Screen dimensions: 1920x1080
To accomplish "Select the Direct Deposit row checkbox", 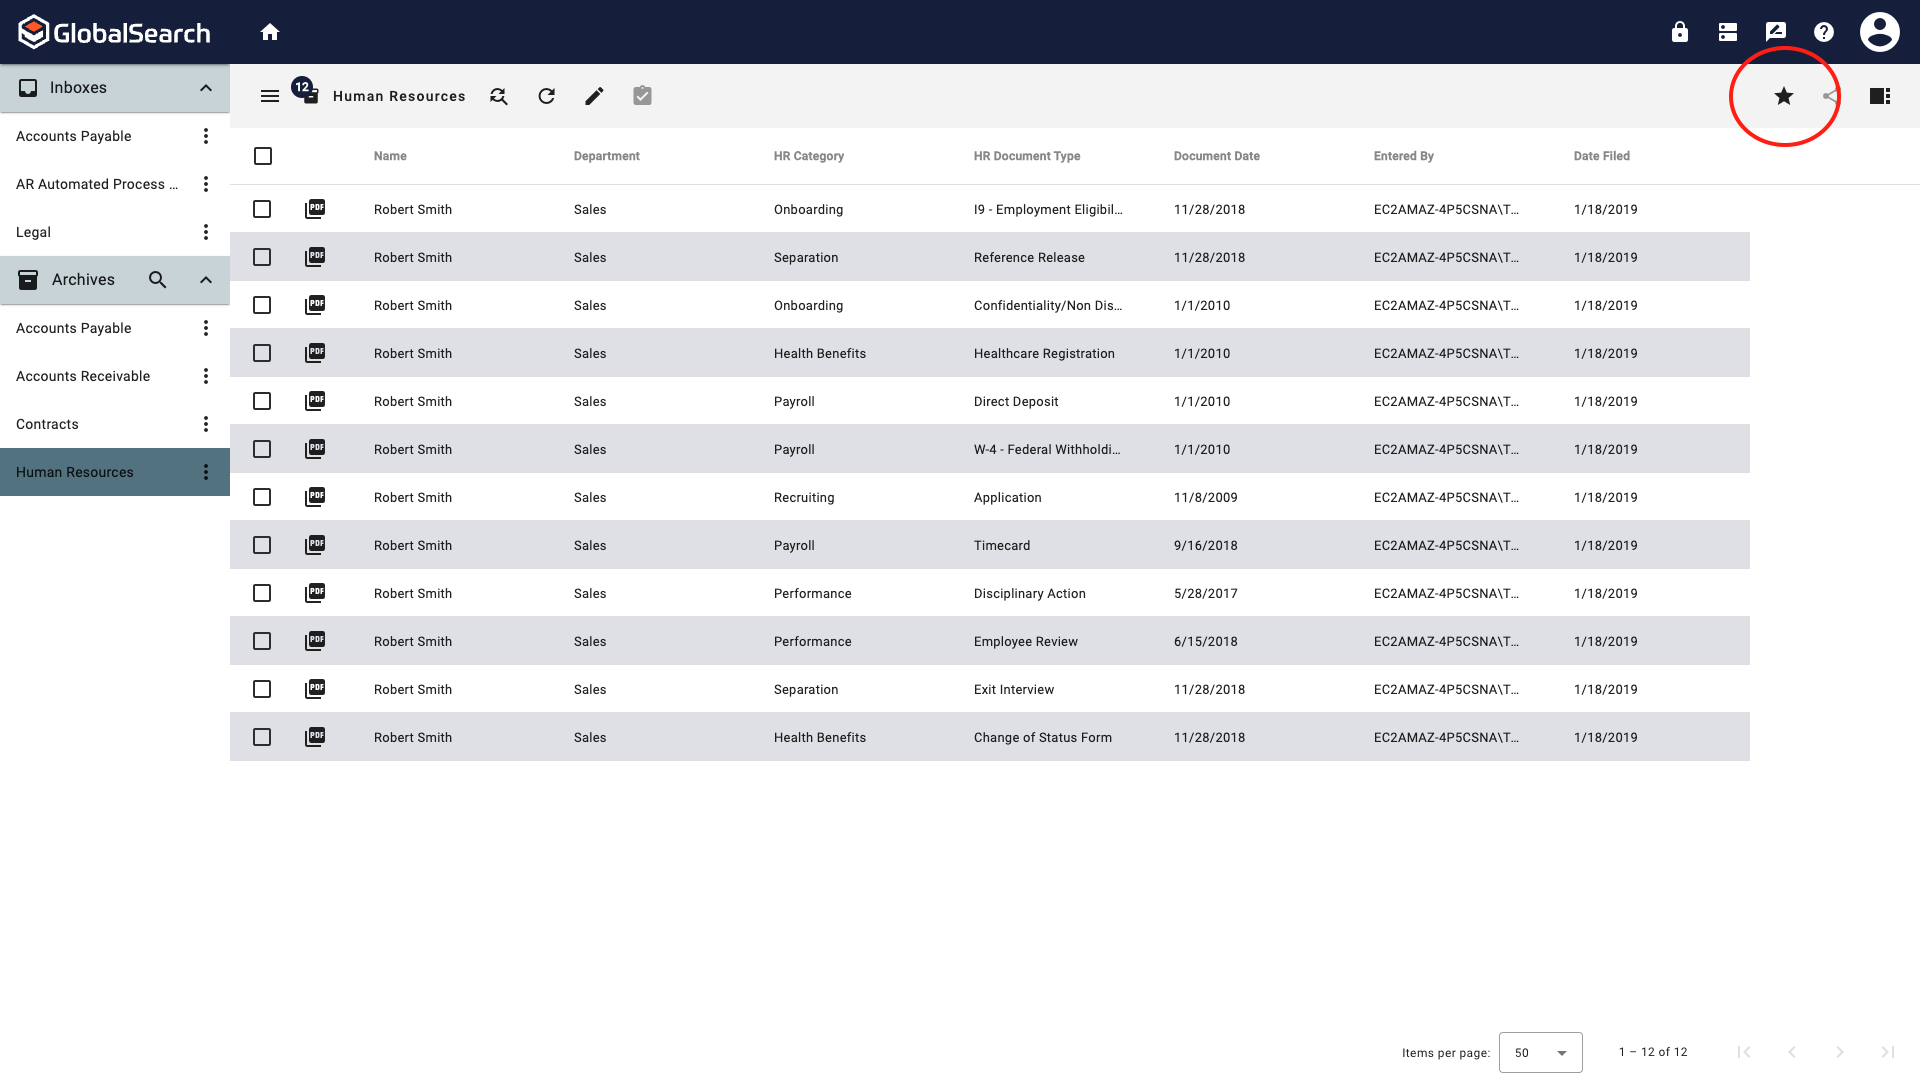I will pyautogui.click(x=262, y=401).
